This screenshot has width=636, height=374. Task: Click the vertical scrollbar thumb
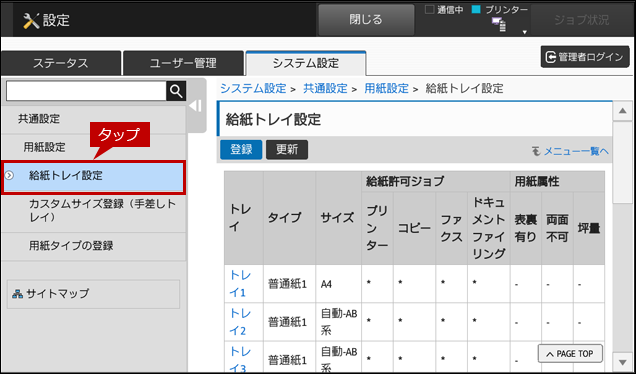coord(623,162)
